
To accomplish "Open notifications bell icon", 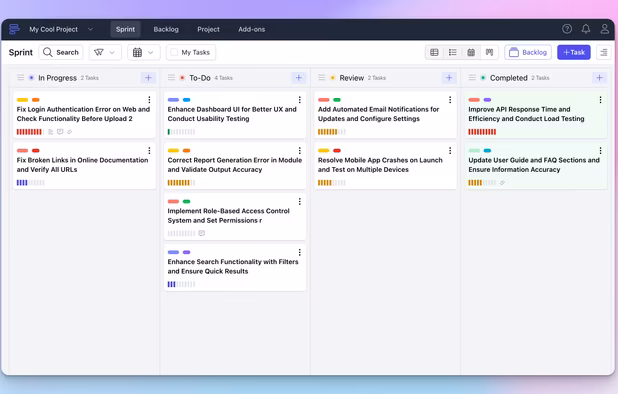I will [x=586, y=29].
